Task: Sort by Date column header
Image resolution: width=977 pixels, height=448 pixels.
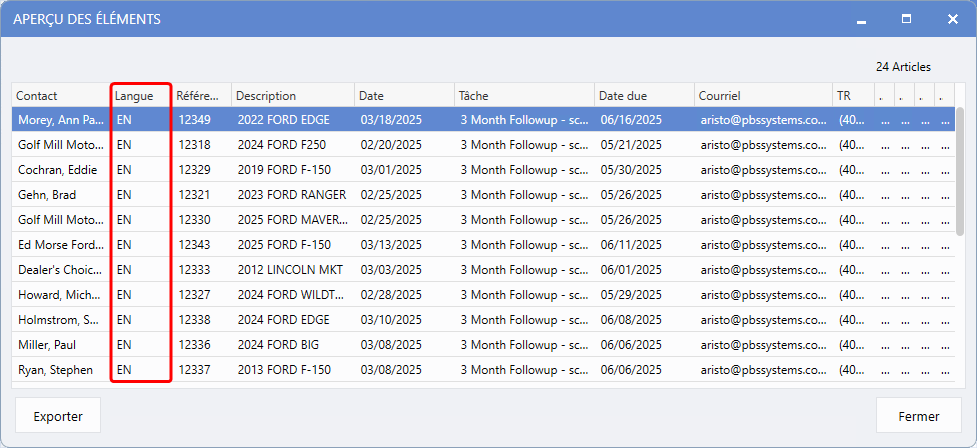Action: click(403, 96)
